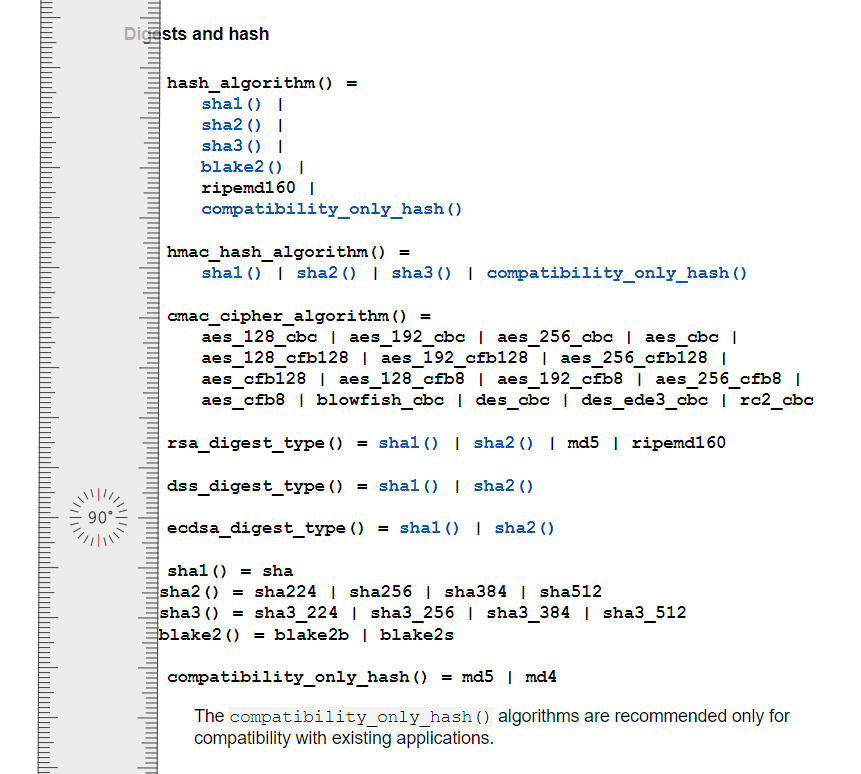Click the 'ripemd160' entry in hash_algorithm() list
Screen dimensions: 861x774
248,188
